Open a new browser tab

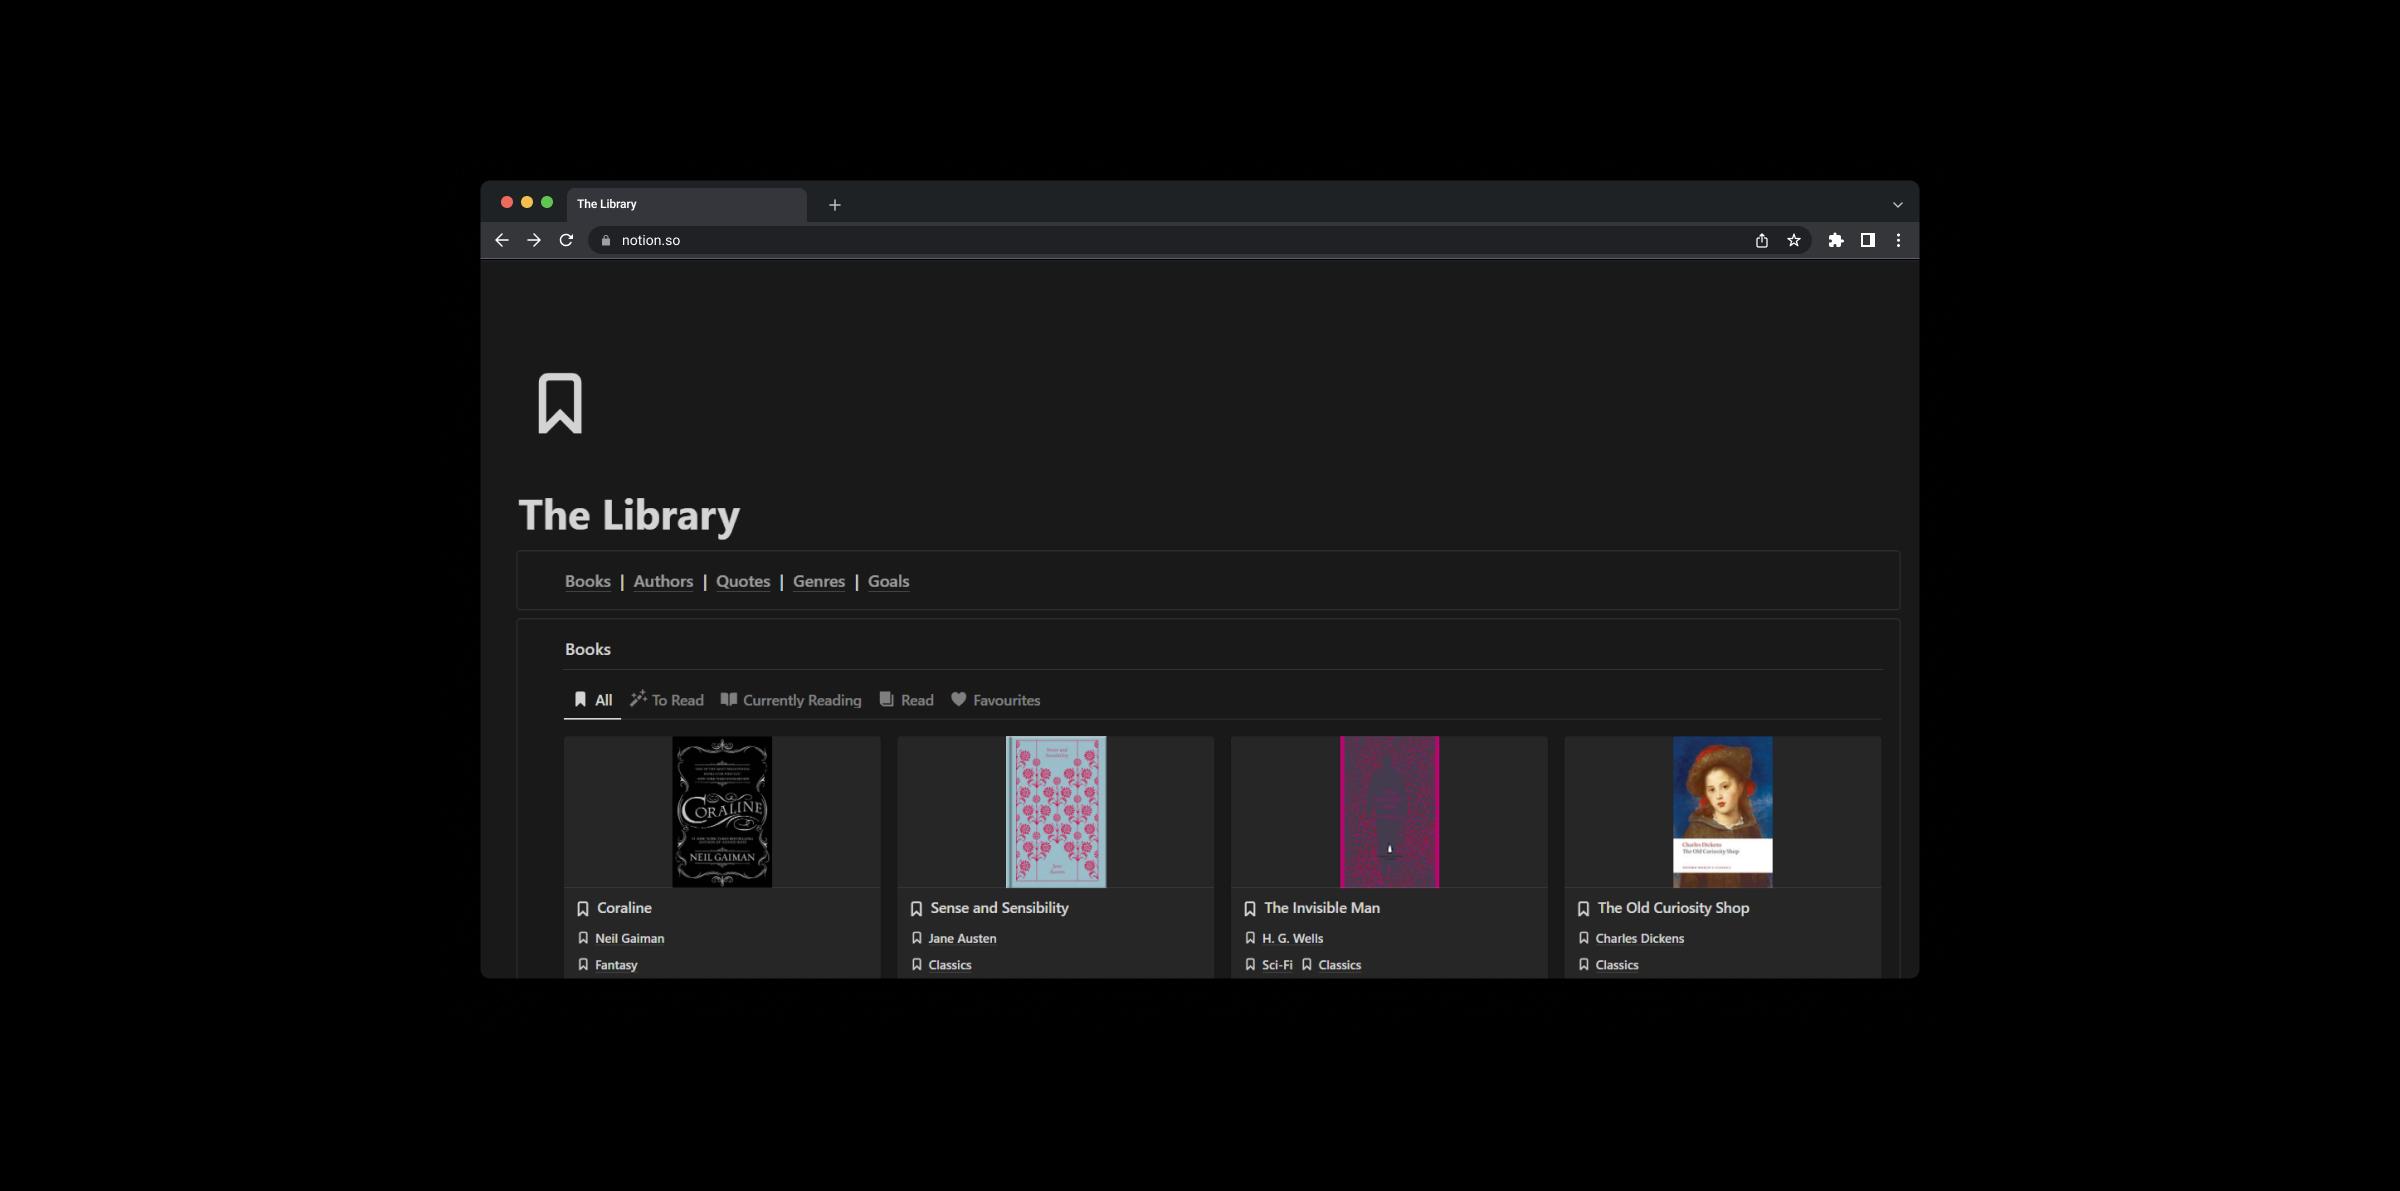(835, 205)
